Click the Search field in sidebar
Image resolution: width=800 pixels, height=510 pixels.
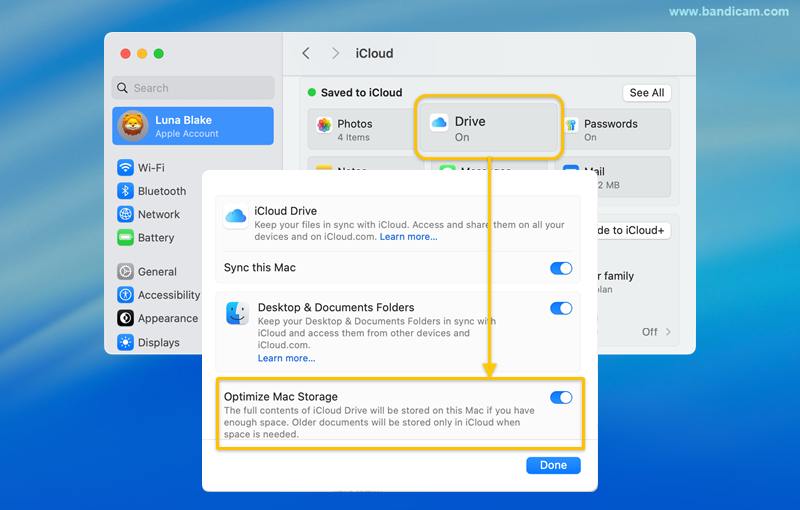pyautogui.click(x=193, y=88)
